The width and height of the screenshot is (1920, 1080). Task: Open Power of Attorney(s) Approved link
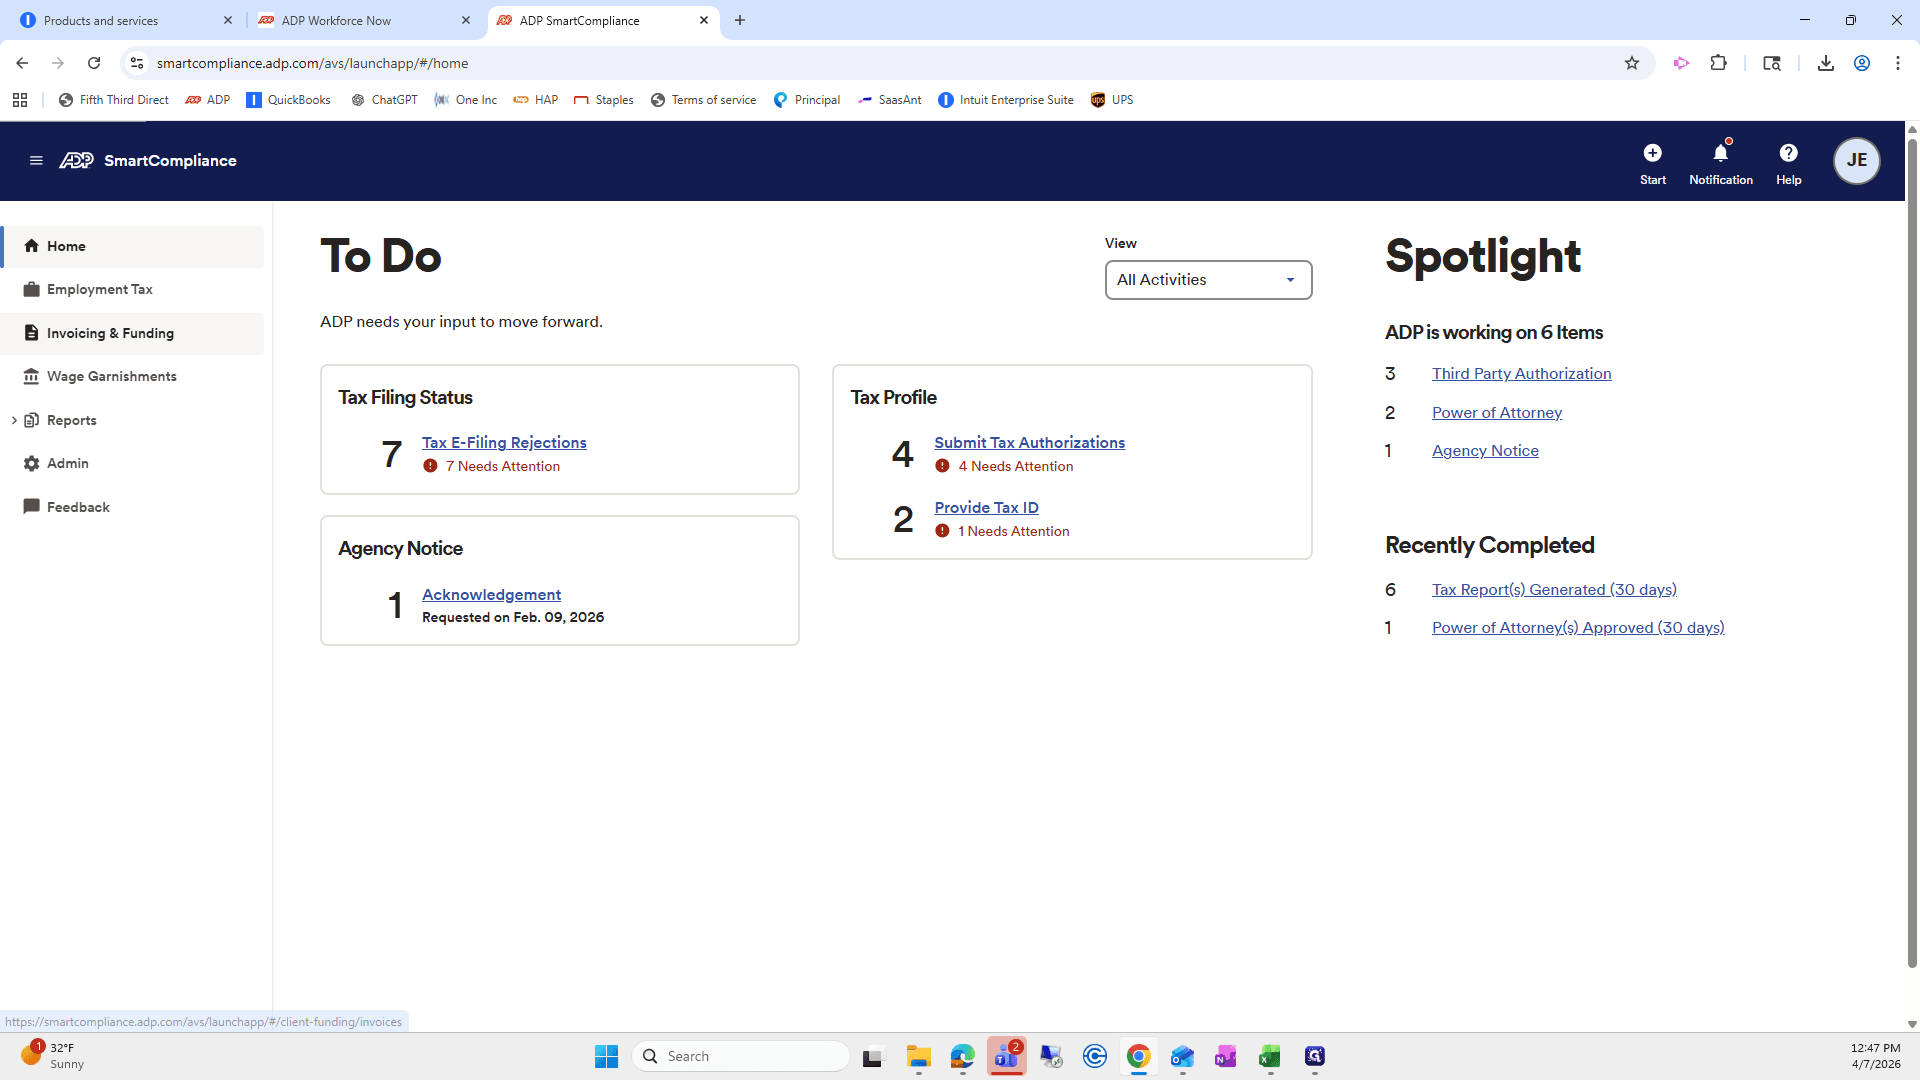[x=1578, y=627]
